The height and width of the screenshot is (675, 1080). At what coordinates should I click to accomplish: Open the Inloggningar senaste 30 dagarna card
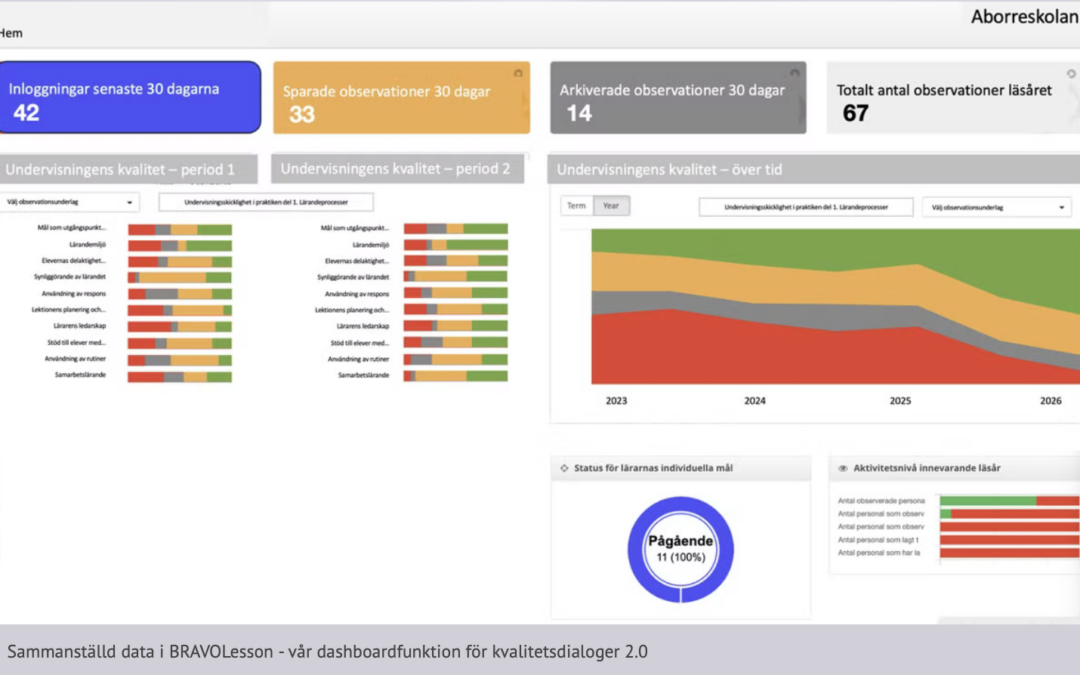click(x=130, y=98)
